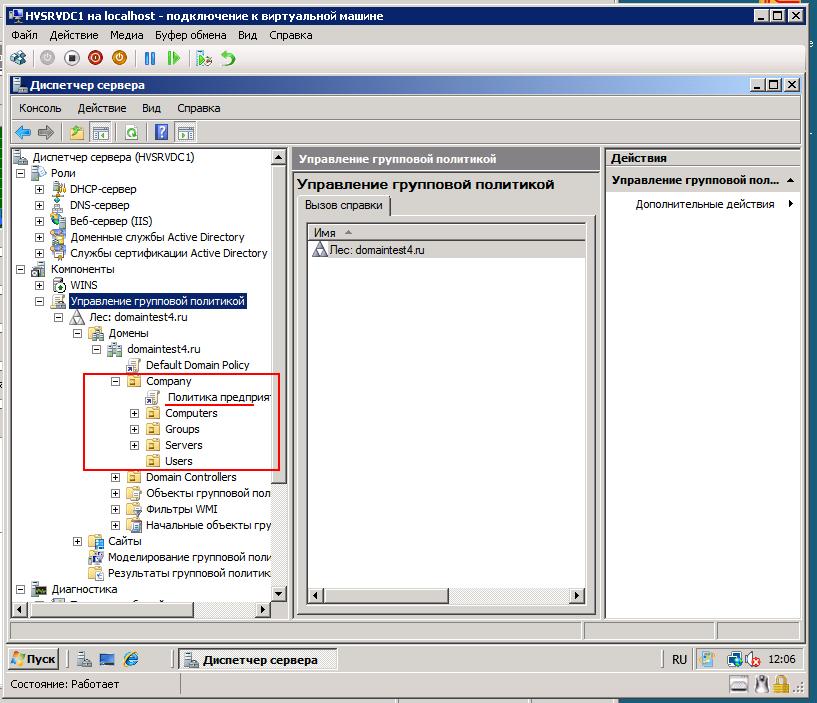
Task: Open the Справка menu in Server Manager
Action: [199, 108]
